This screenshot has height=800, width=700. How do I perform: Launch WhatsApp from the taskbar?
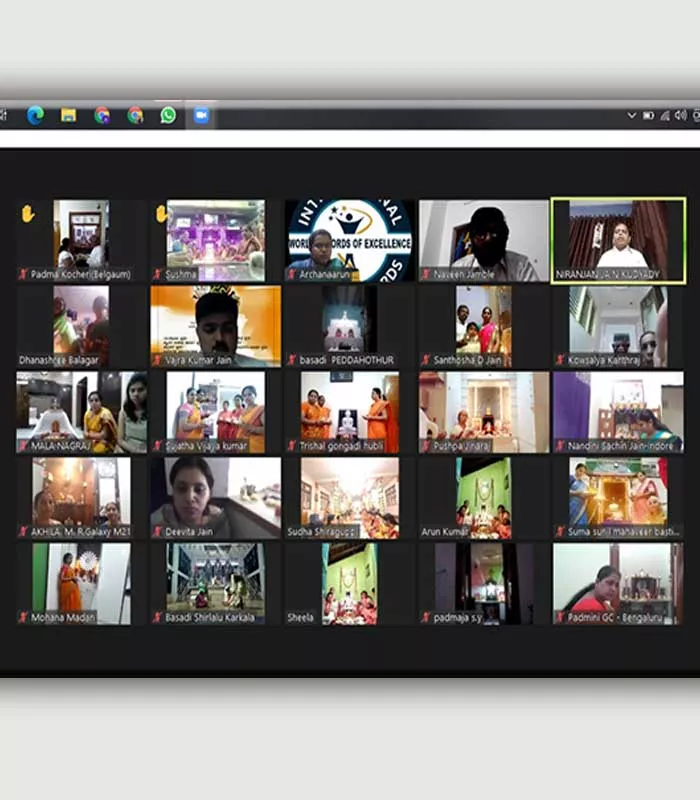(168, 115)
